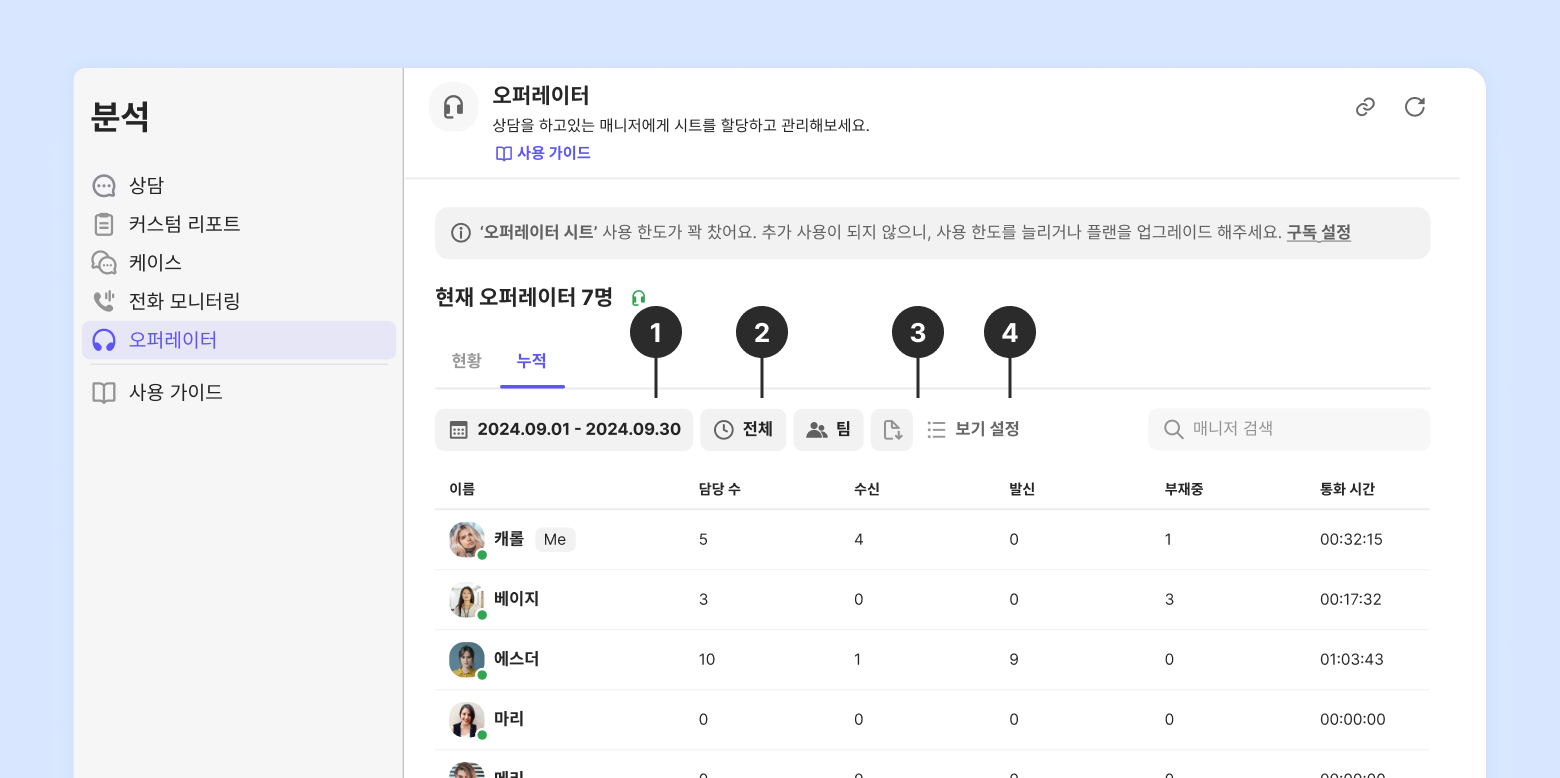Open 상담 in the sidebar

click(x=146, y=186)
